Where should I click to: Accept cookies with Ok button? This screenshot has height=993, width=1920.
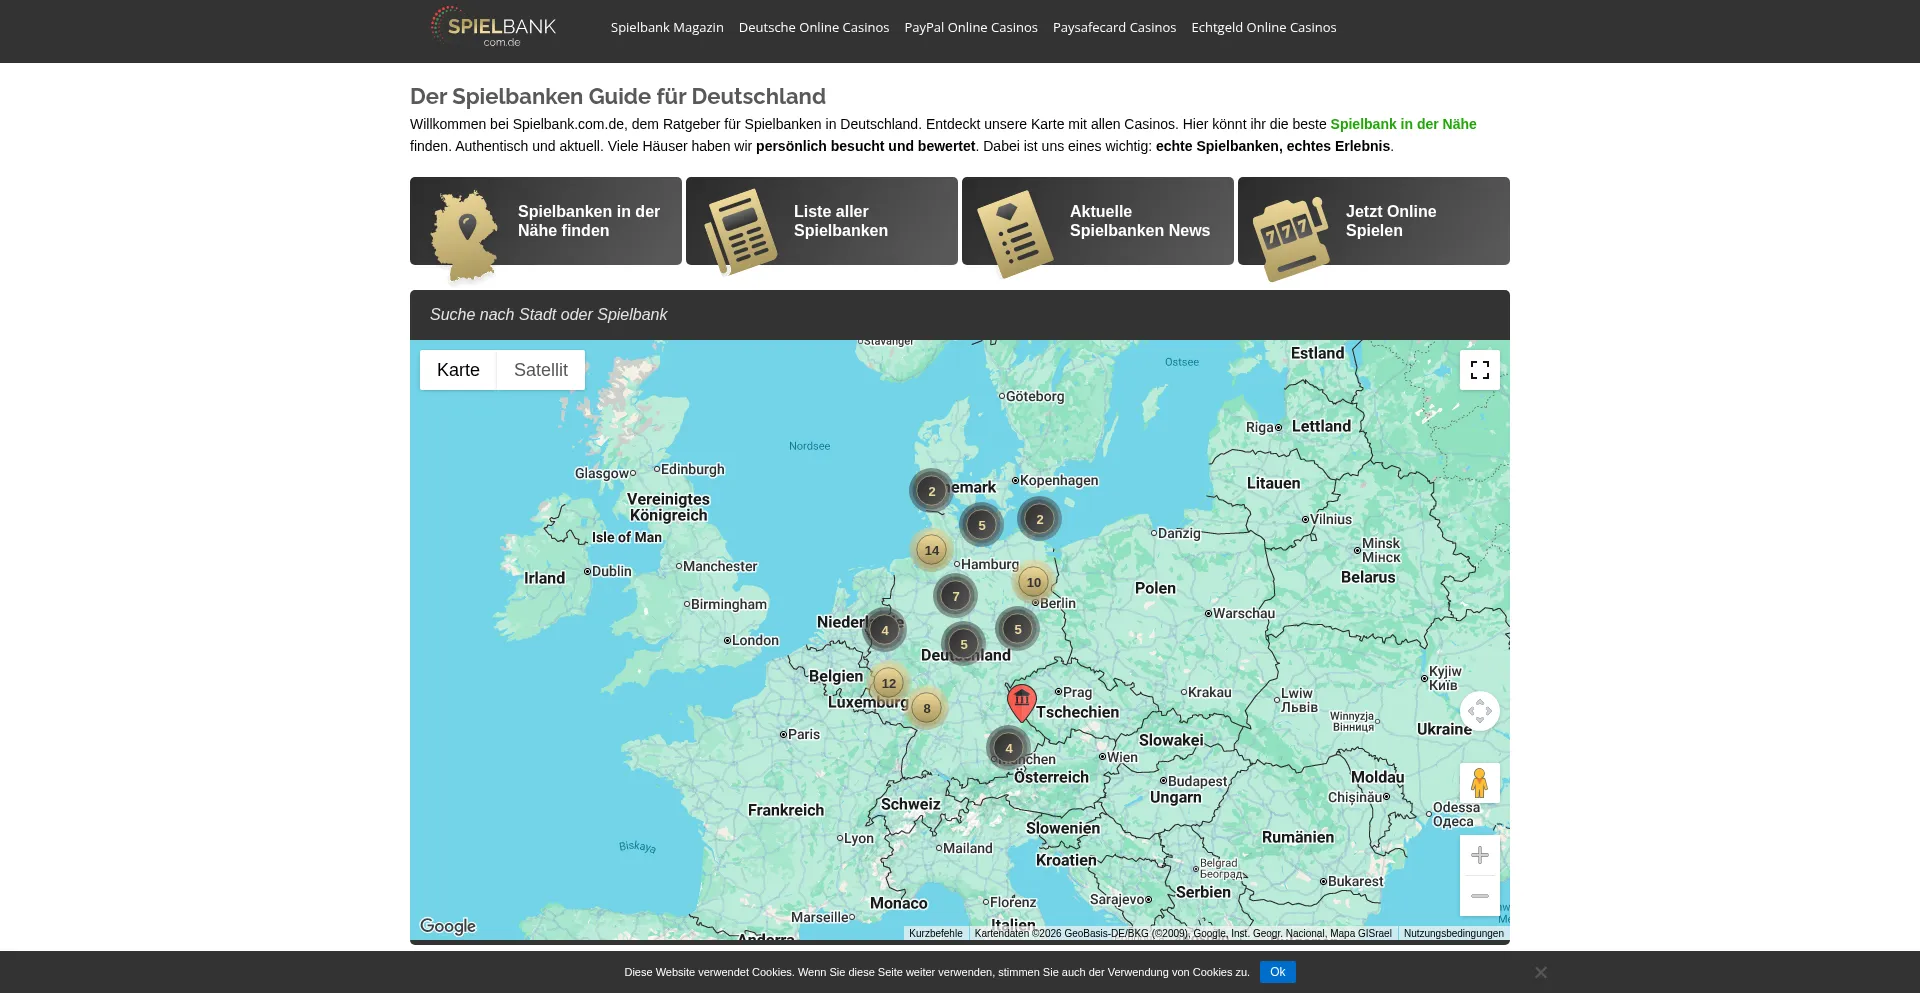pos(1278,972)
